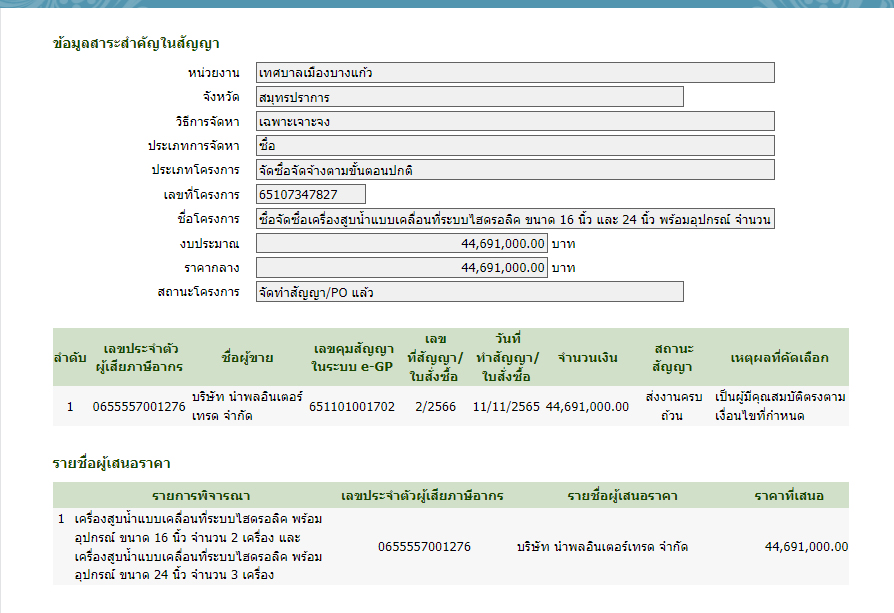Click the จังหวัด field showing สมุทรปราการ
This screenshot has width=894, height=613.
(469, 97)
